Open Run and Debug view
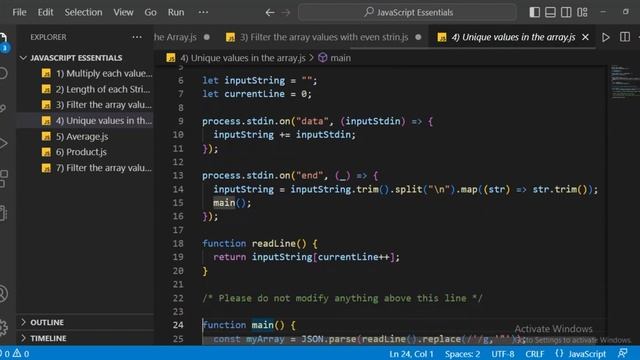The height and width of the screenshot is (360, 640). [x=3, y=143]
